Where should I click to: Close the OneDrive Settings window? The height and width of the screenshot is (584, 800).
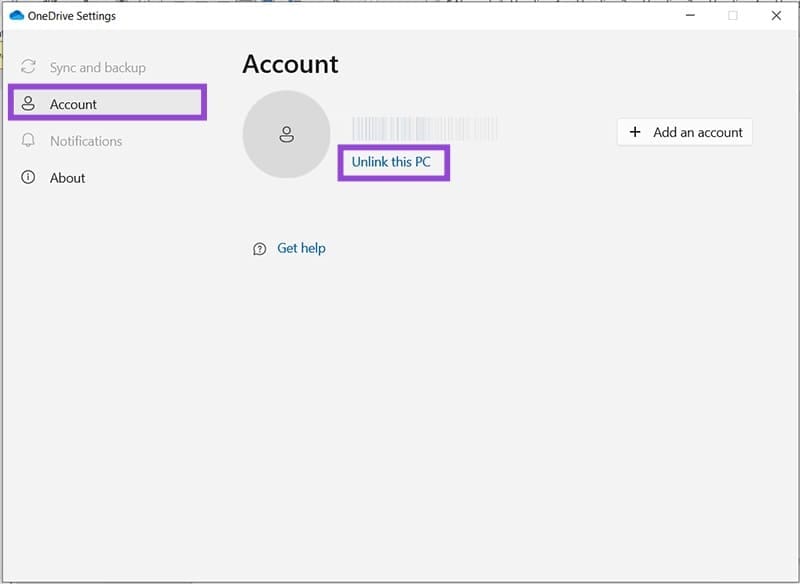(x=777, y=16)
